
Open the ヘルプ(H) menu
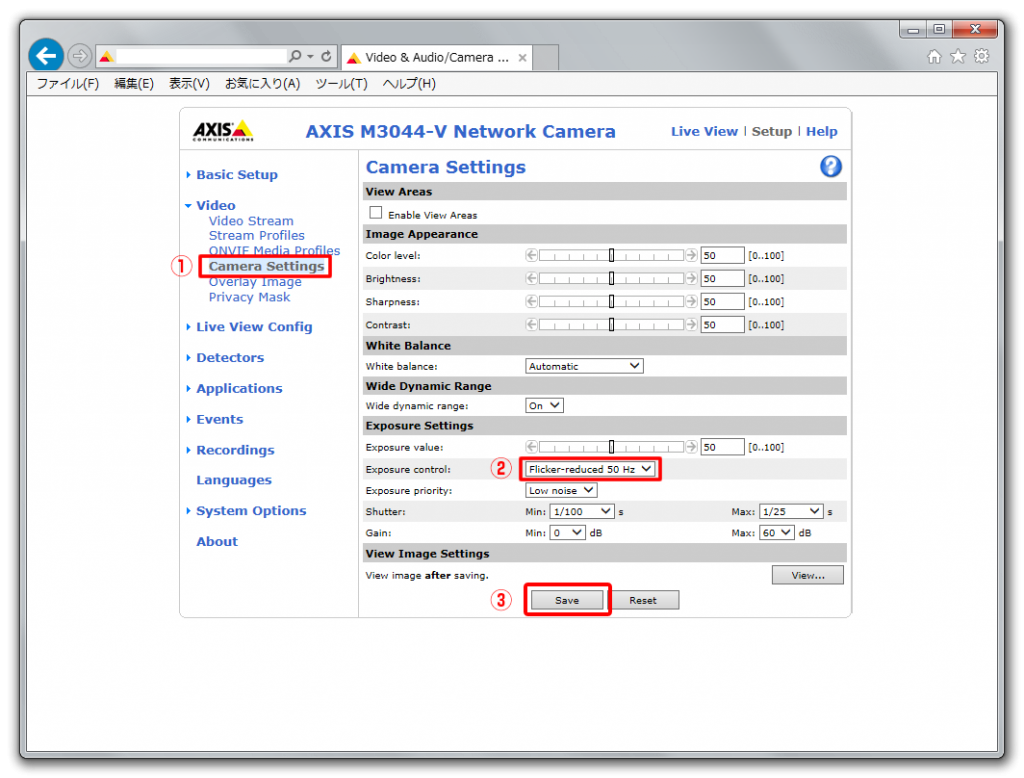(409, 84)
